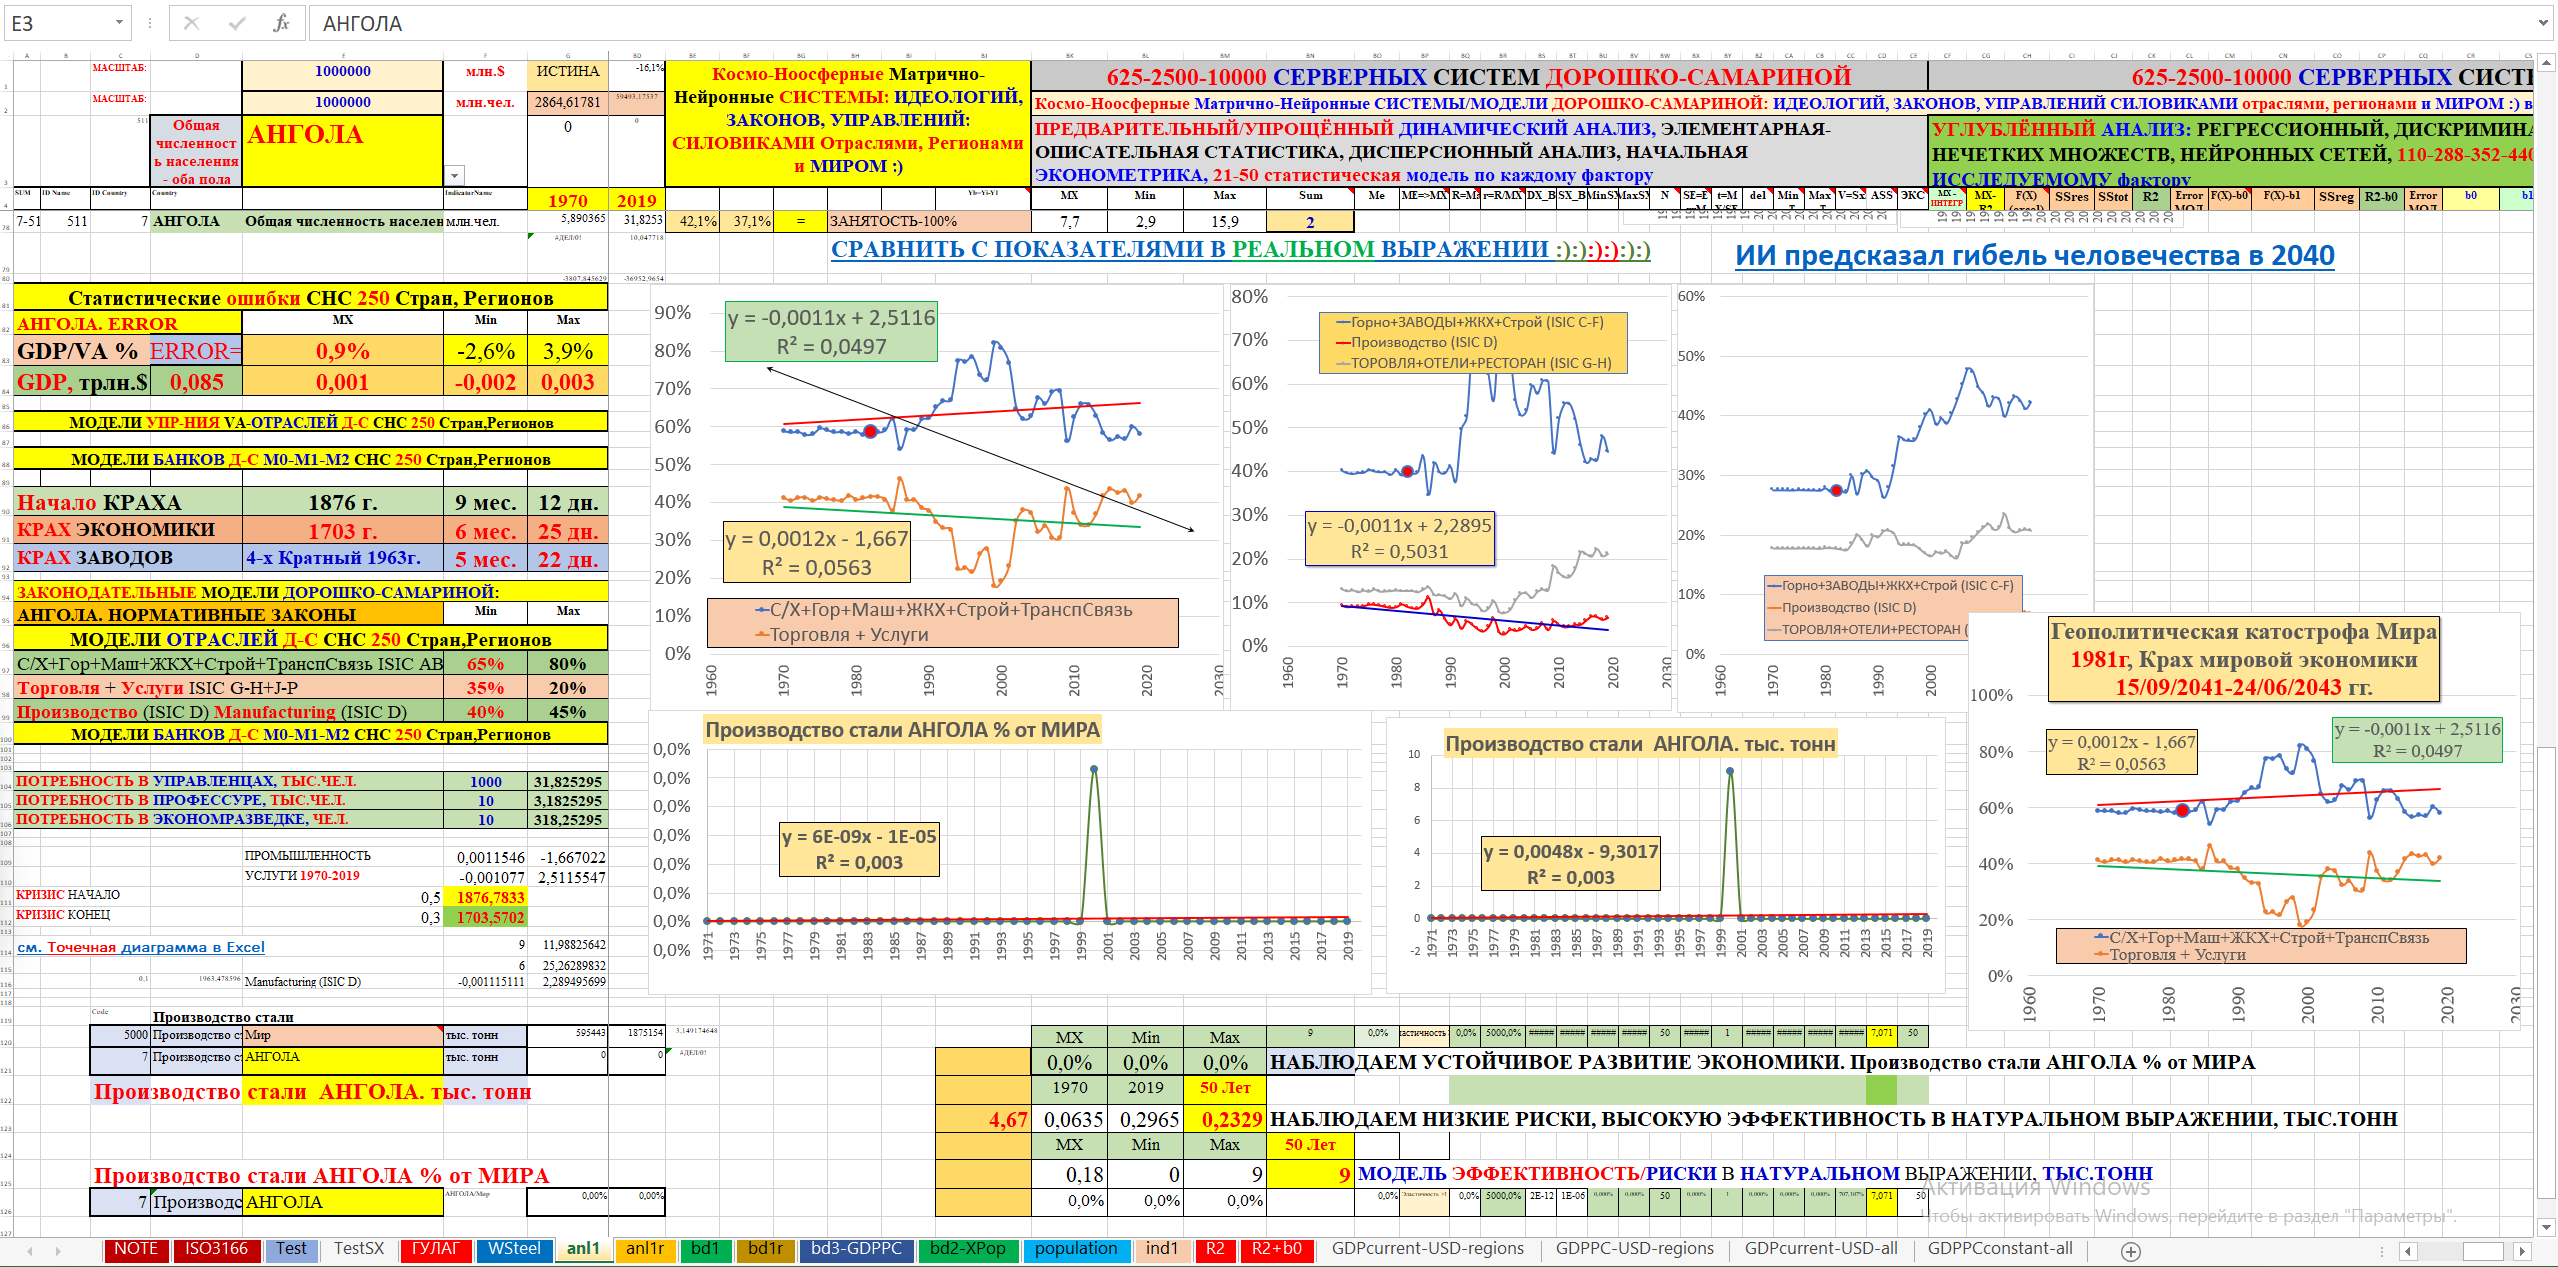Open the ГУЛАГ sheet tab

coord(435,1249)
